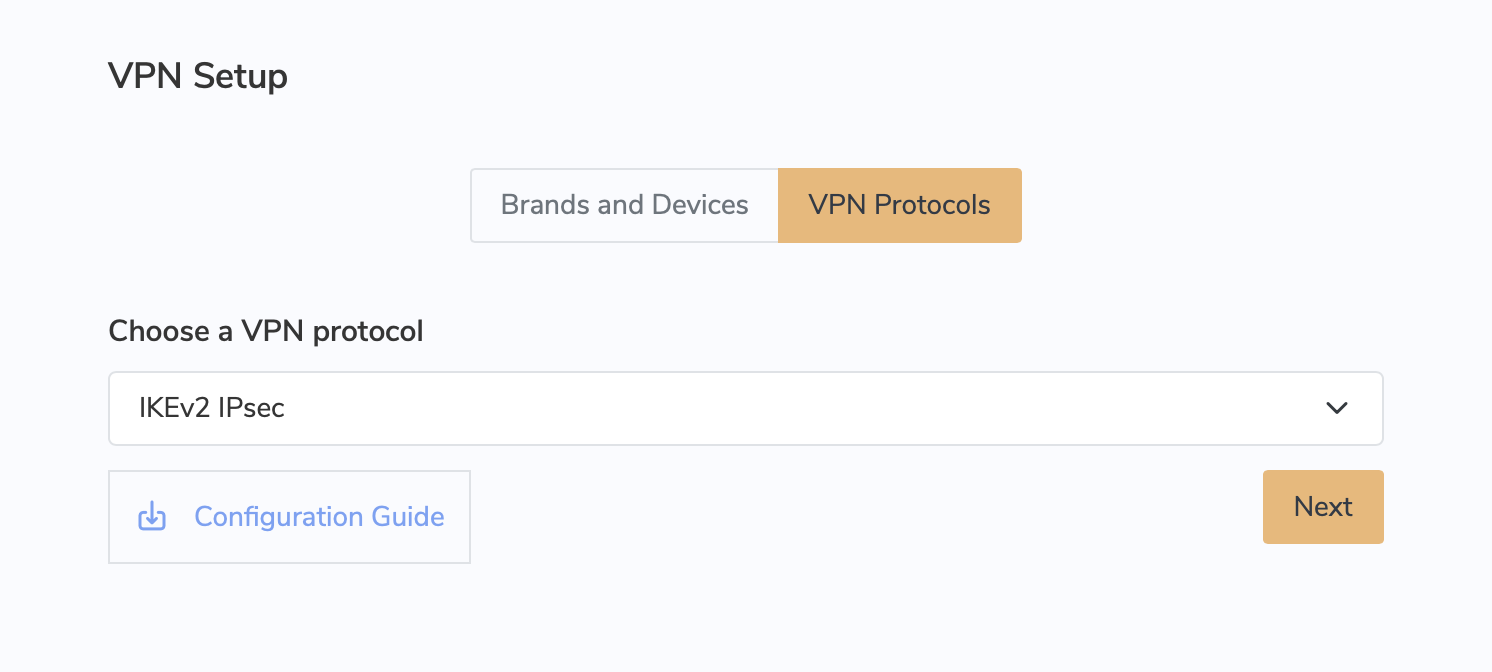This screenshot has width=1492, height=672.
Task: Expand the chevron arrow in protocol dropdown
Action: 1337,408
